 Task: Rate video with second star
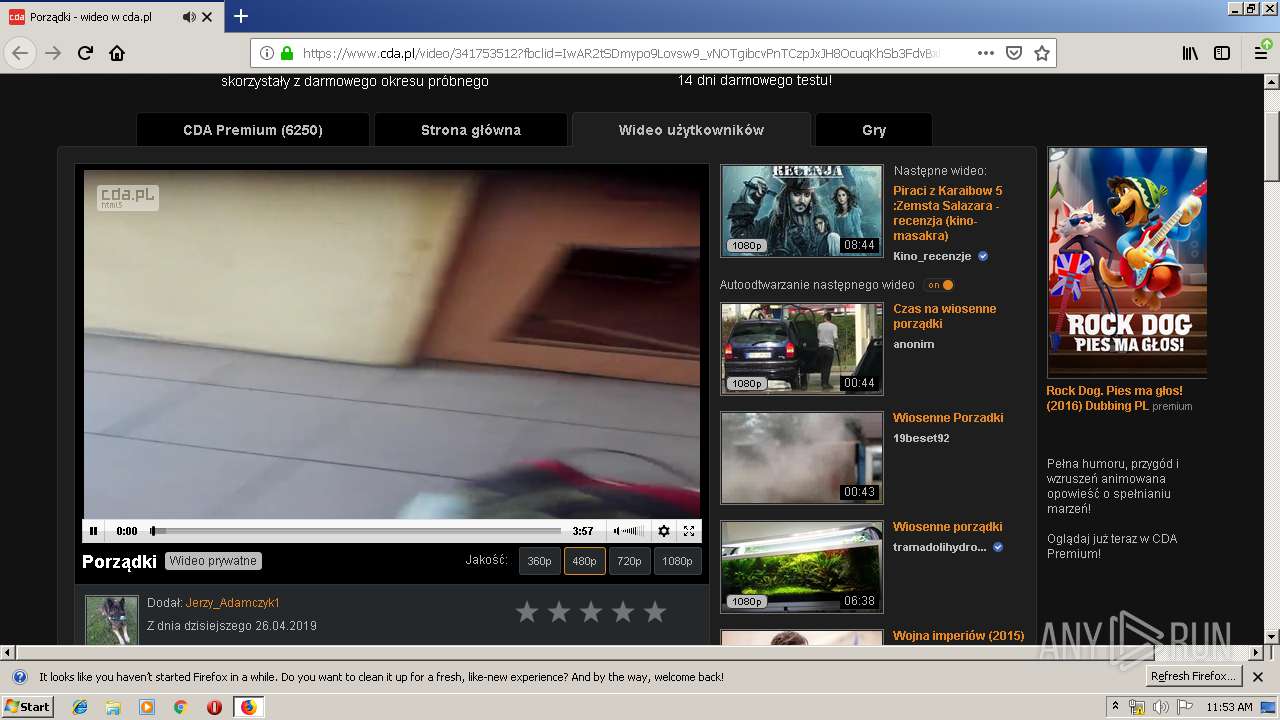[559, 612]
